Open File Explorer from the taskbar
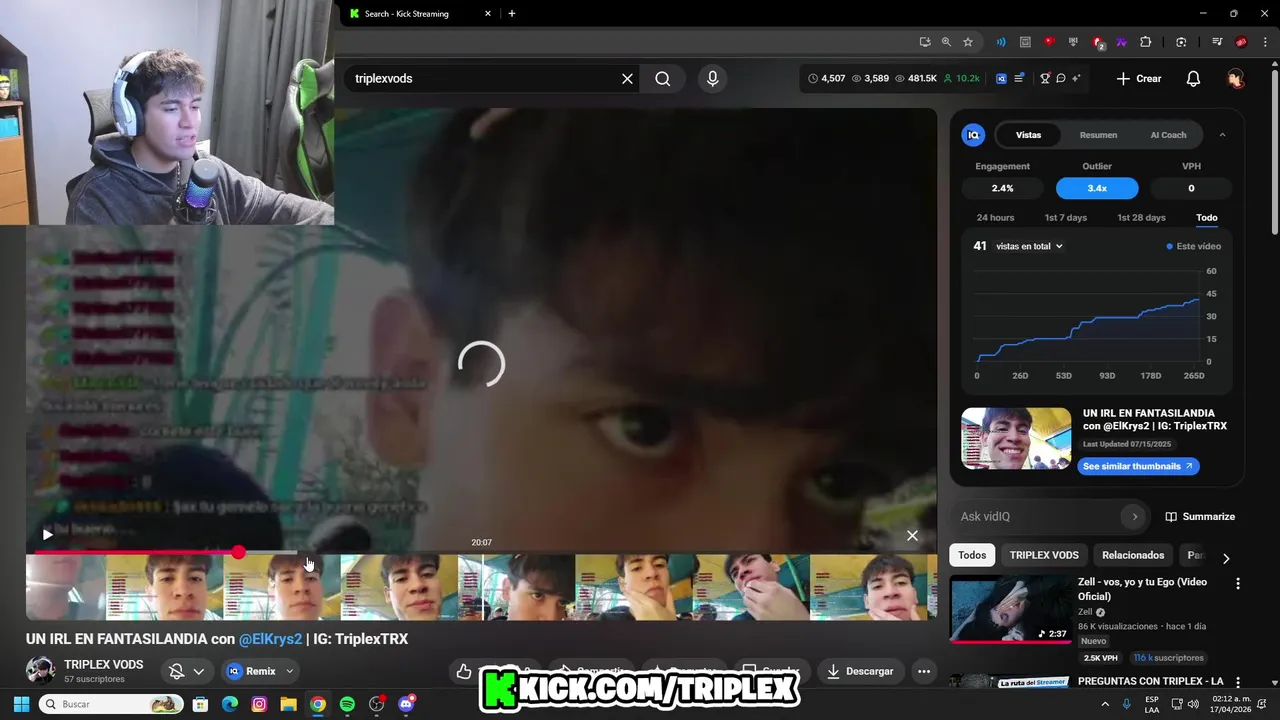 (x=288, y=704)
